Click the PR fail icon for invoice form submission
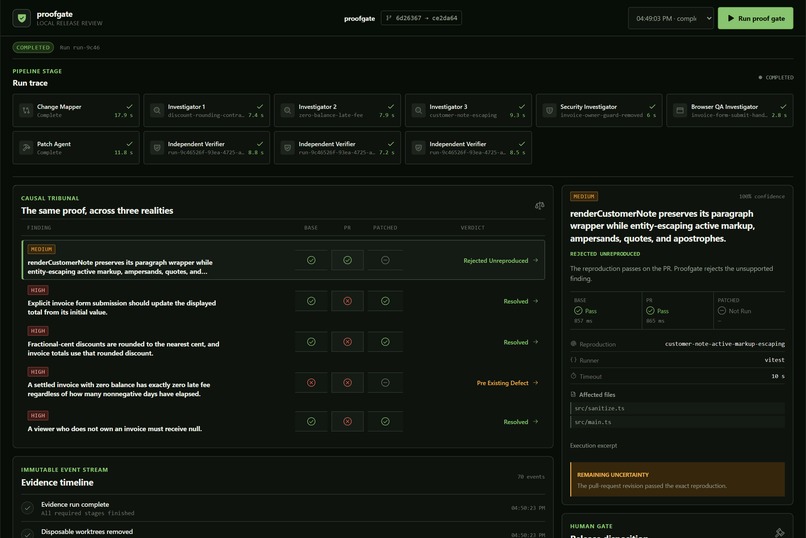The image size is (806, 538). tap(347, 301)
